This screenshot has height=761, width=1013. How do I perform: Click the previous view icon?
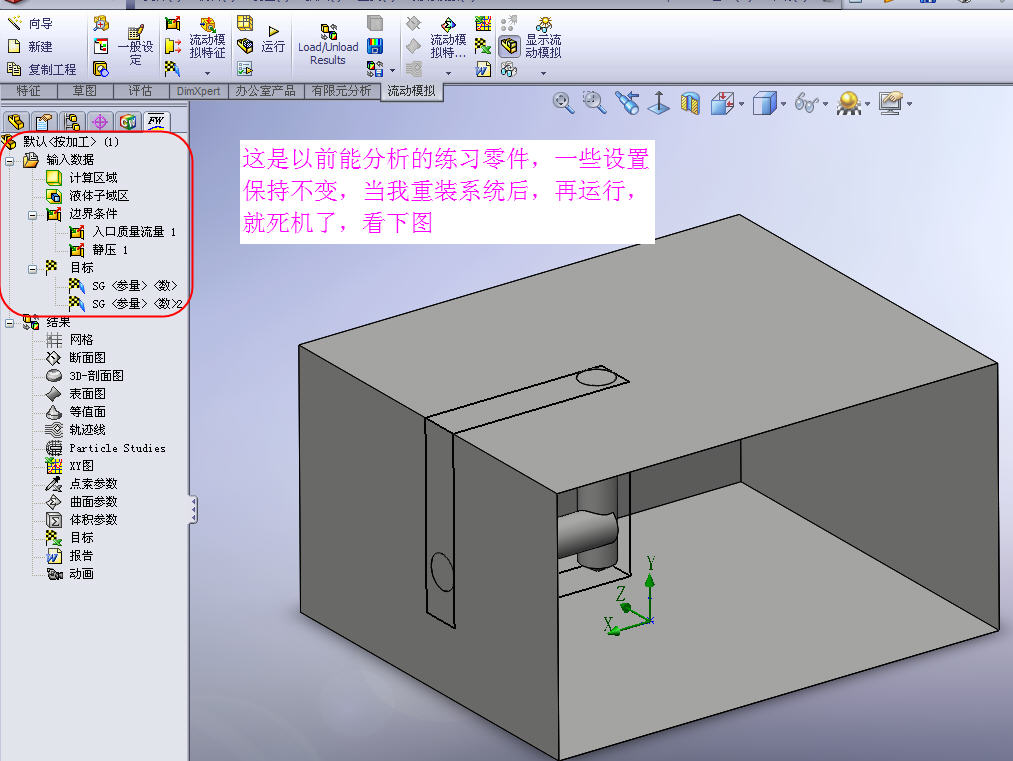coord(627,103)
